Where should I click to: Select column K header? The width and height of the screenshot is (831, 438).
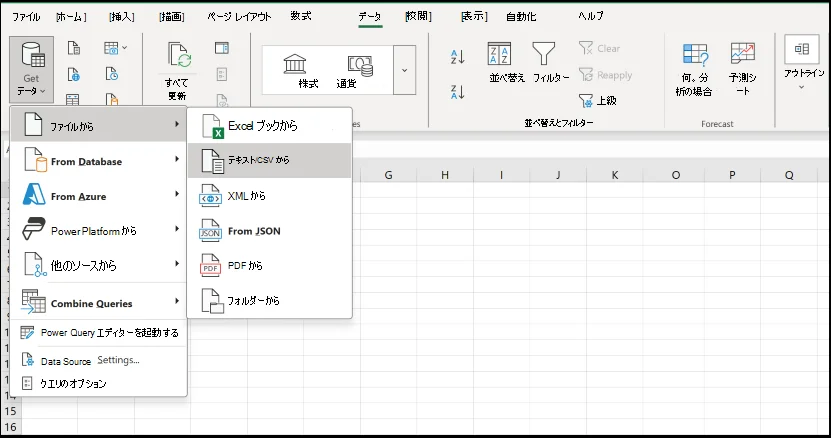615,175
